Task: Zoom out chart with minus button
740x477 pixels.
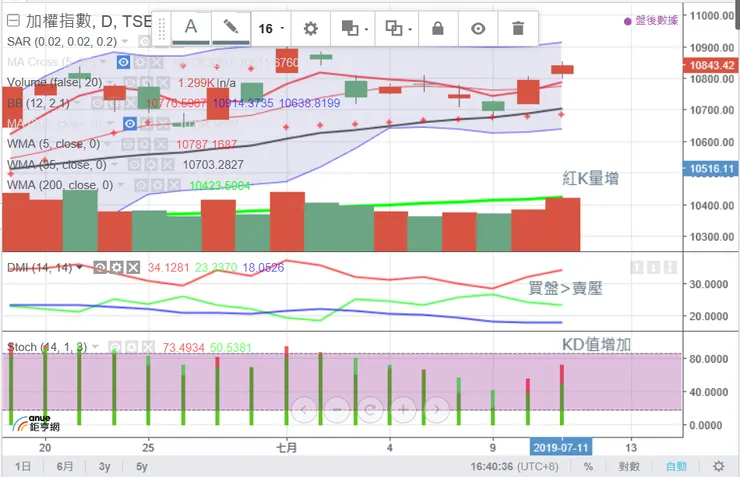Action: [337, 410]
